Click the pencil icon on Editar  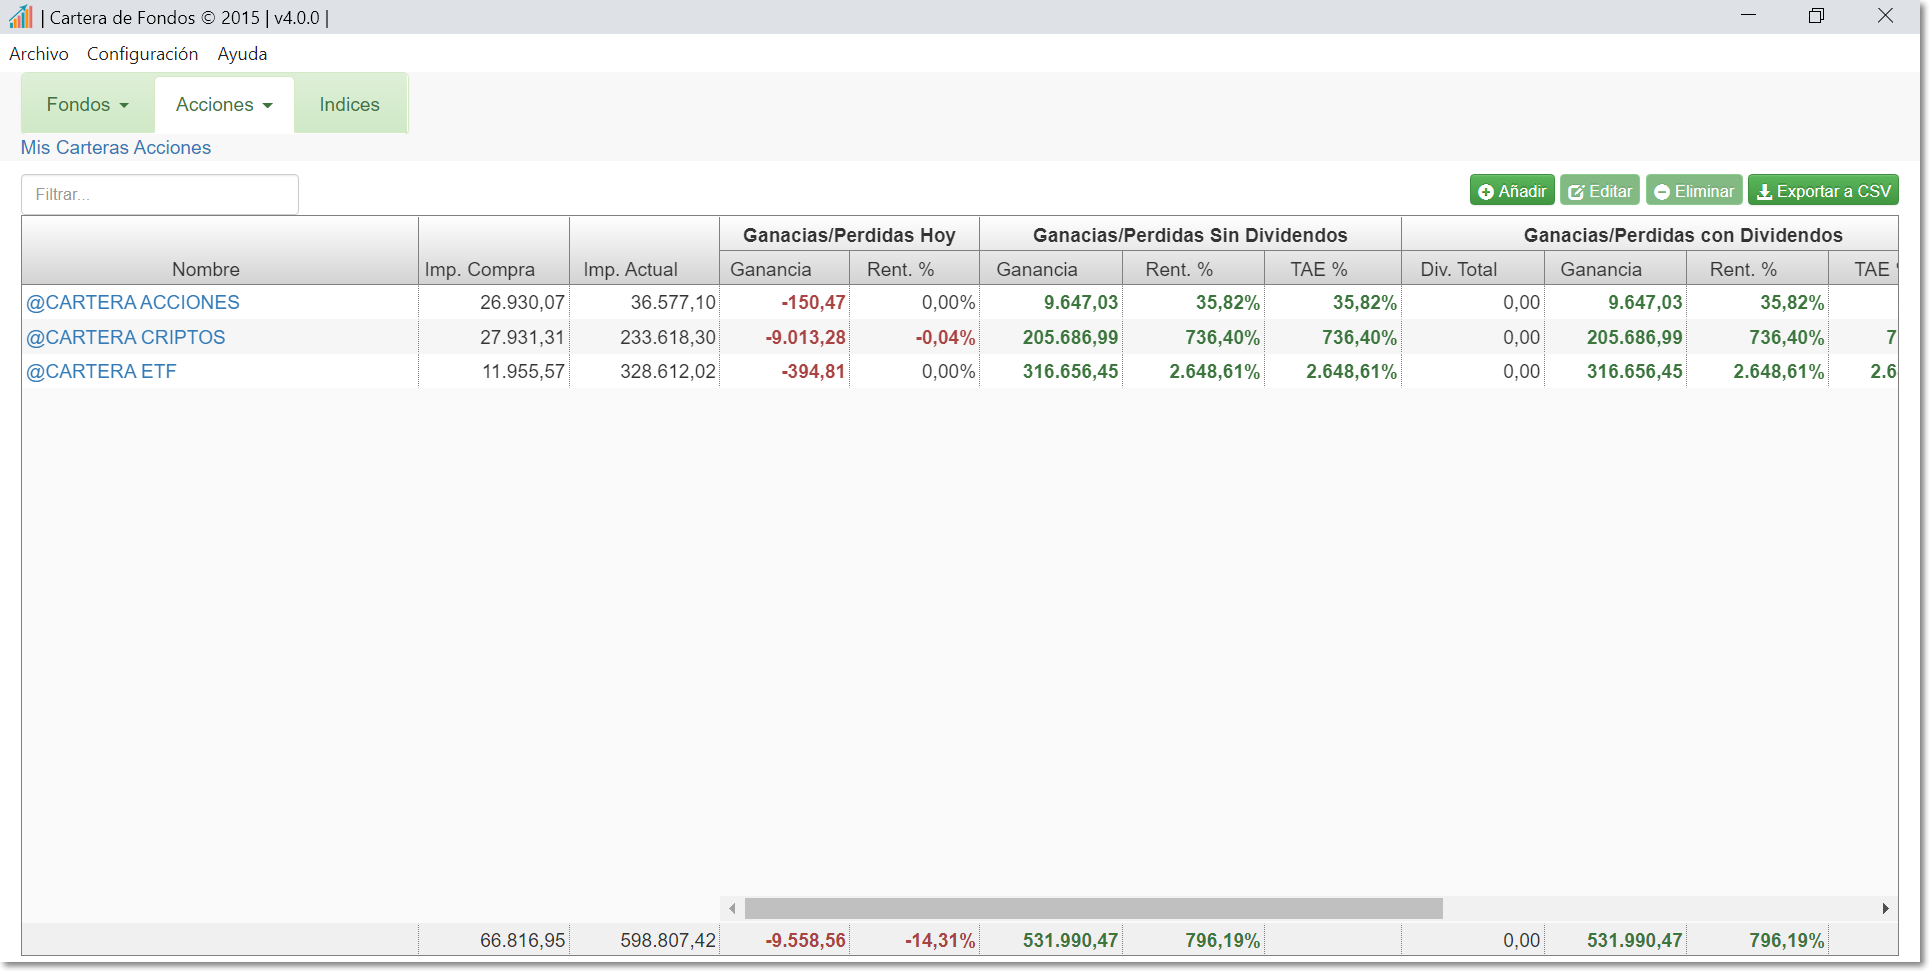click(x=1576, y=192)
